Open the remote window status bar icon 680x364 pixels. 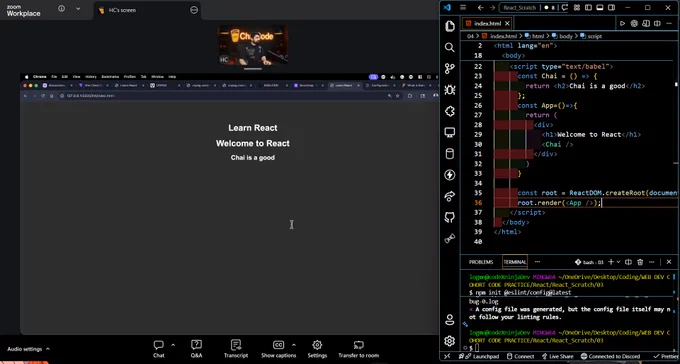tap(447, 357)
